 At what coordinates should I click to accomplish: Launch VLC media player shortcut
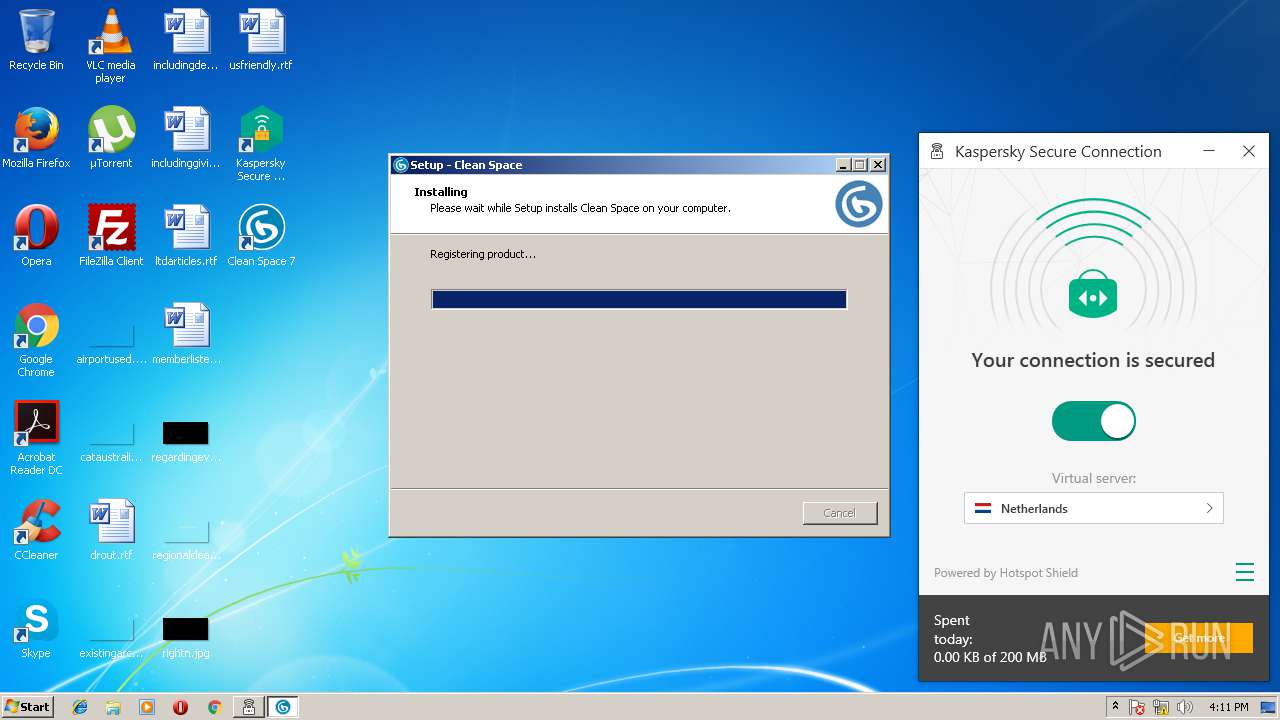[x=111, y=46]
